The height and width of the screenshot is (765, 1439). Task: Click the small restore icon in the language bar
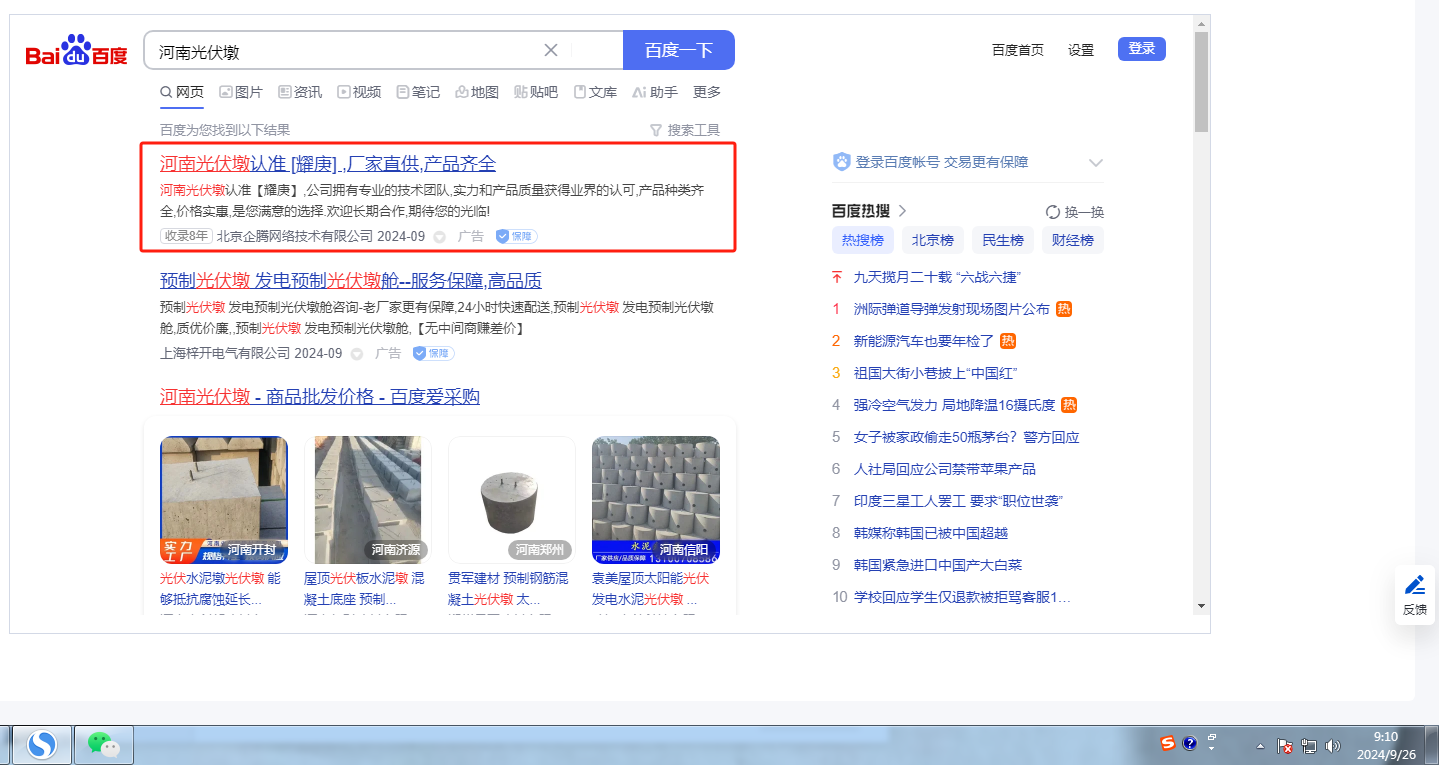point(1212,737)
